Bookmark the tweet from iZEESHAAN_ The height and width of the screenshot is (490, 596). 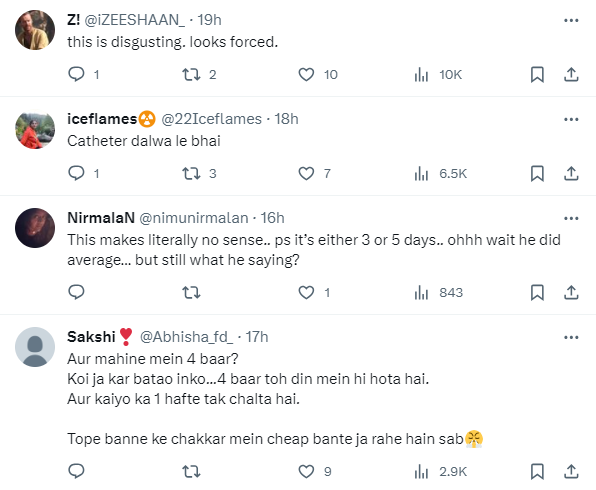click(537, 75)
